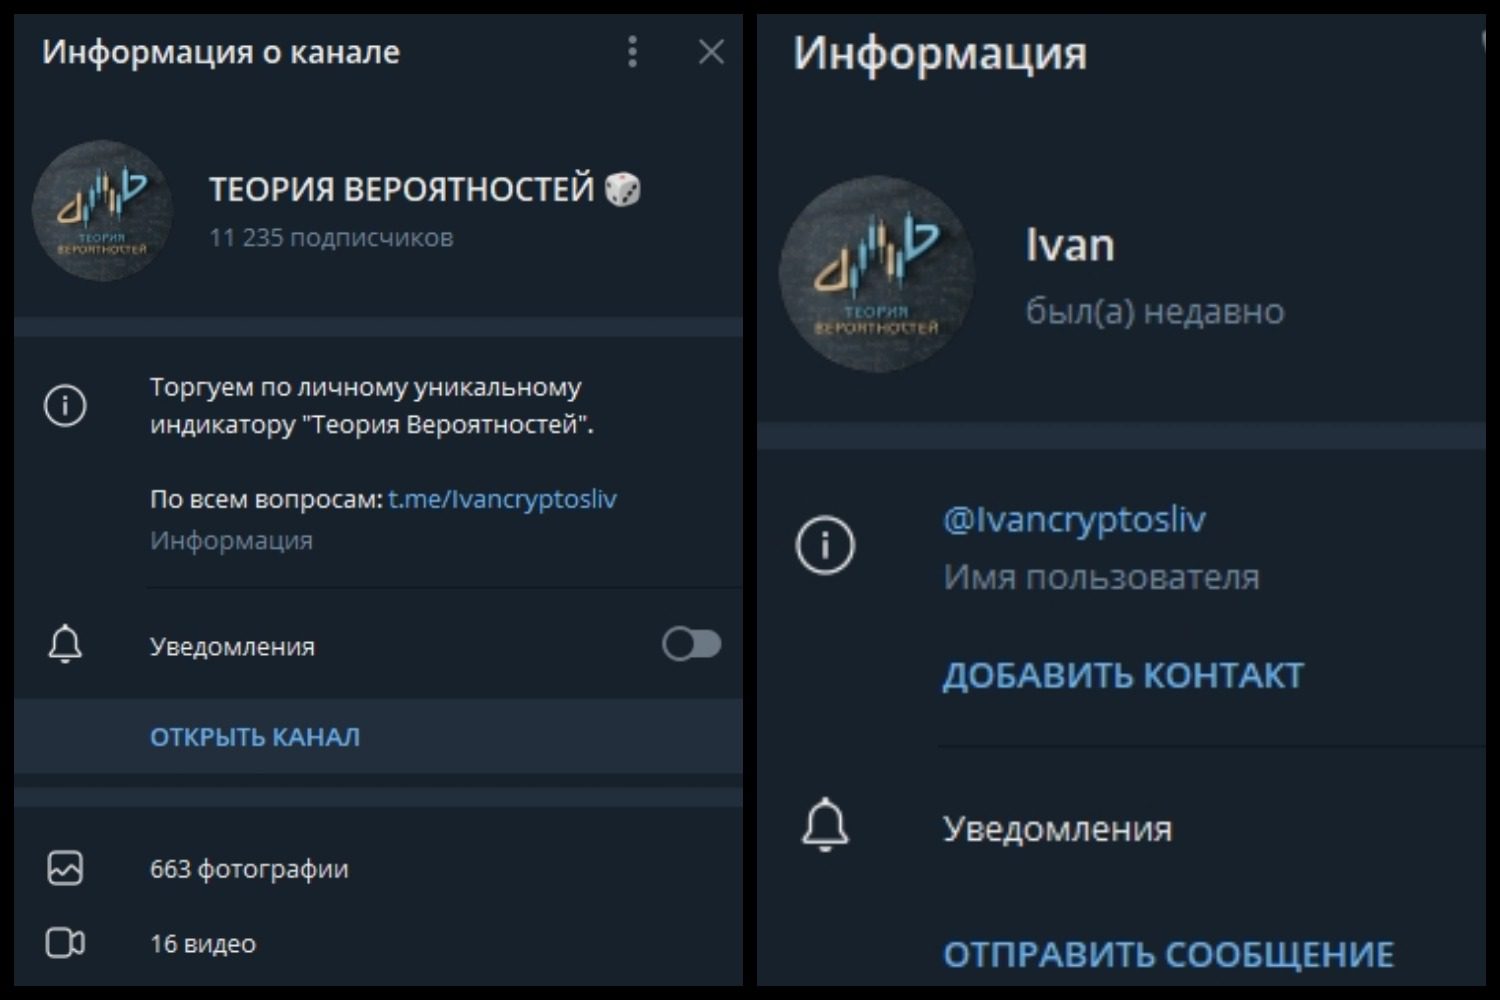1500x1000 pixels.
Task: Open the 16 videos camera icon
Action: pos(65,943)
